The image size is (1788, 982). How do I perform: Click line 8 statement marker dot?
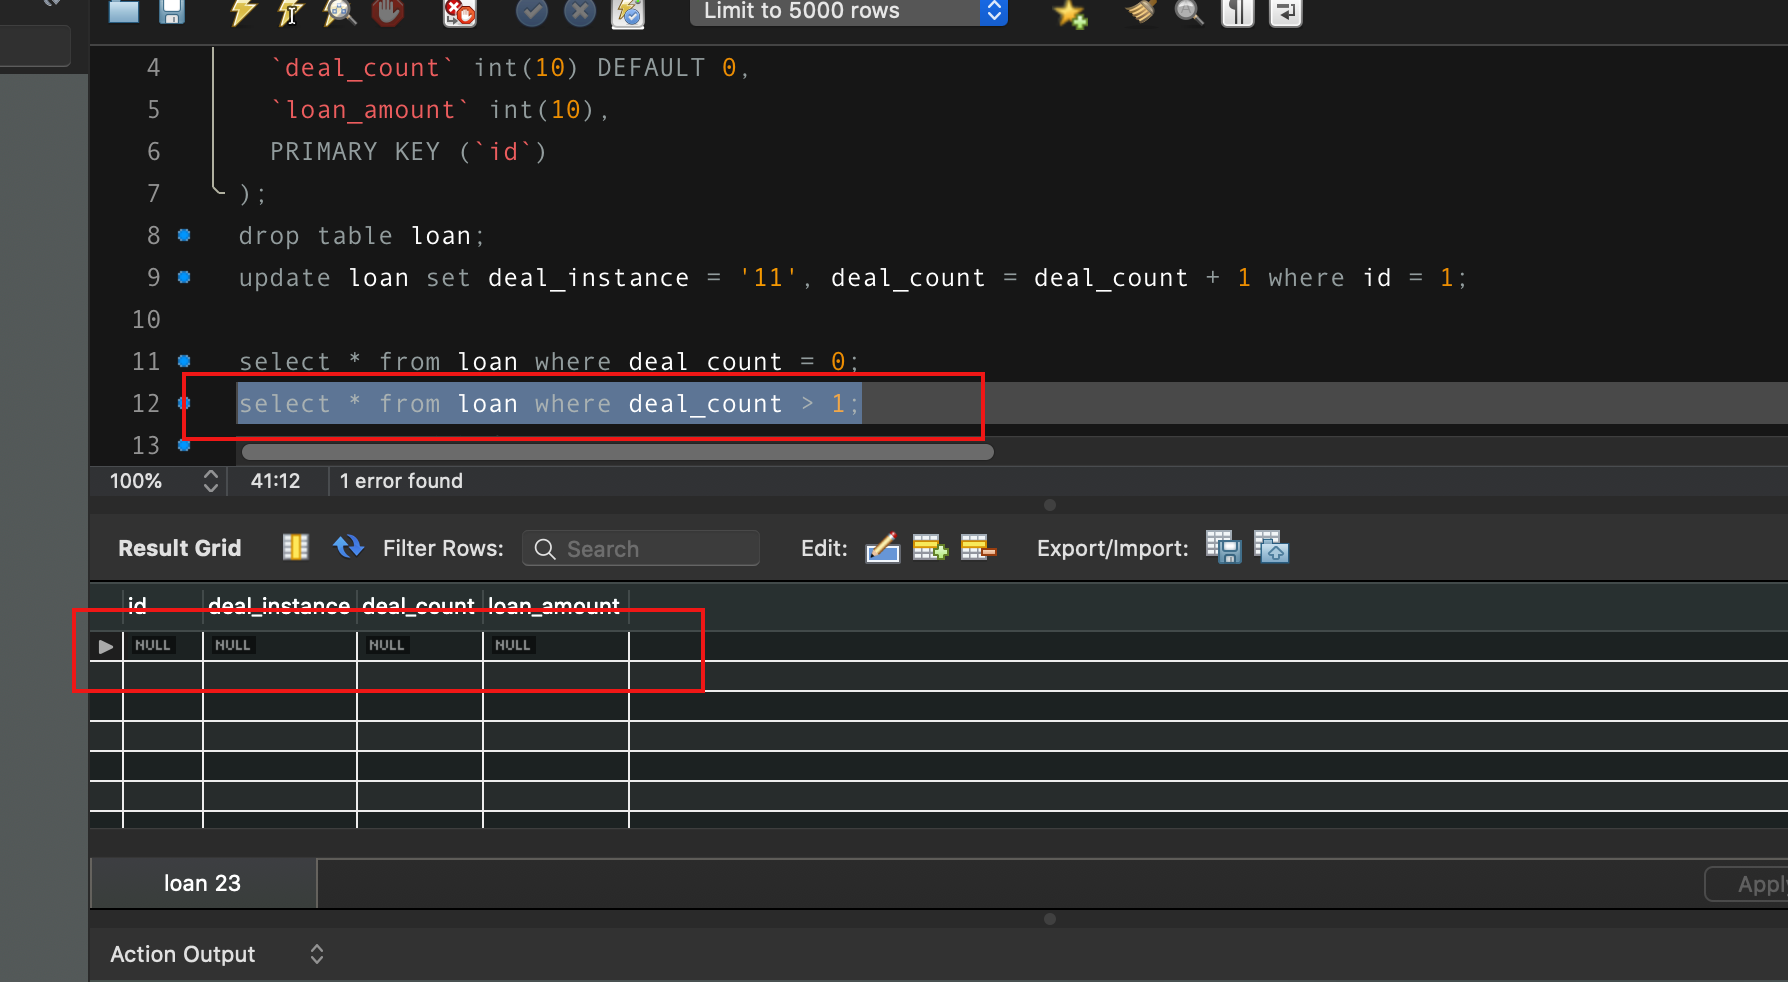[x=184, y=235]
